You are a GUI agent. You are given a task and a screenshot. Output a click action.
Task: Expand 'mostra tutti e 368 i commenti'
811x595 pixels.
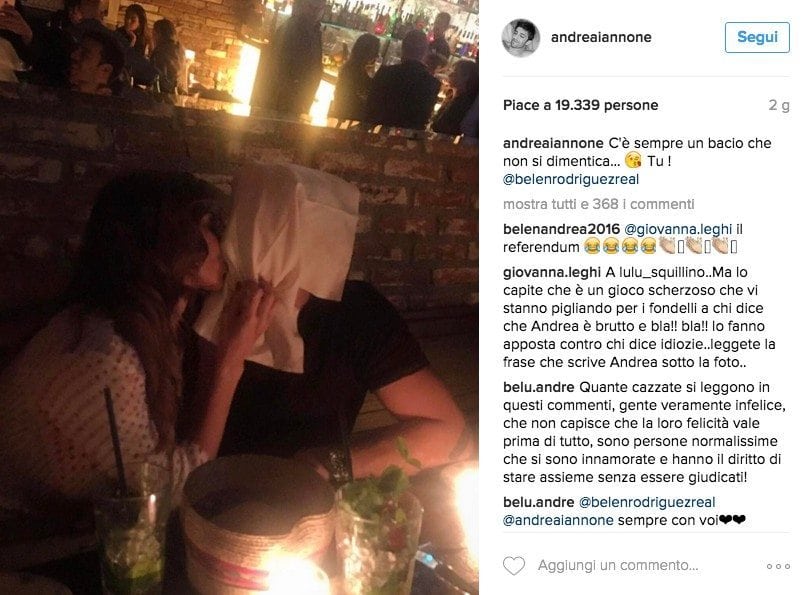coord(598,204)
